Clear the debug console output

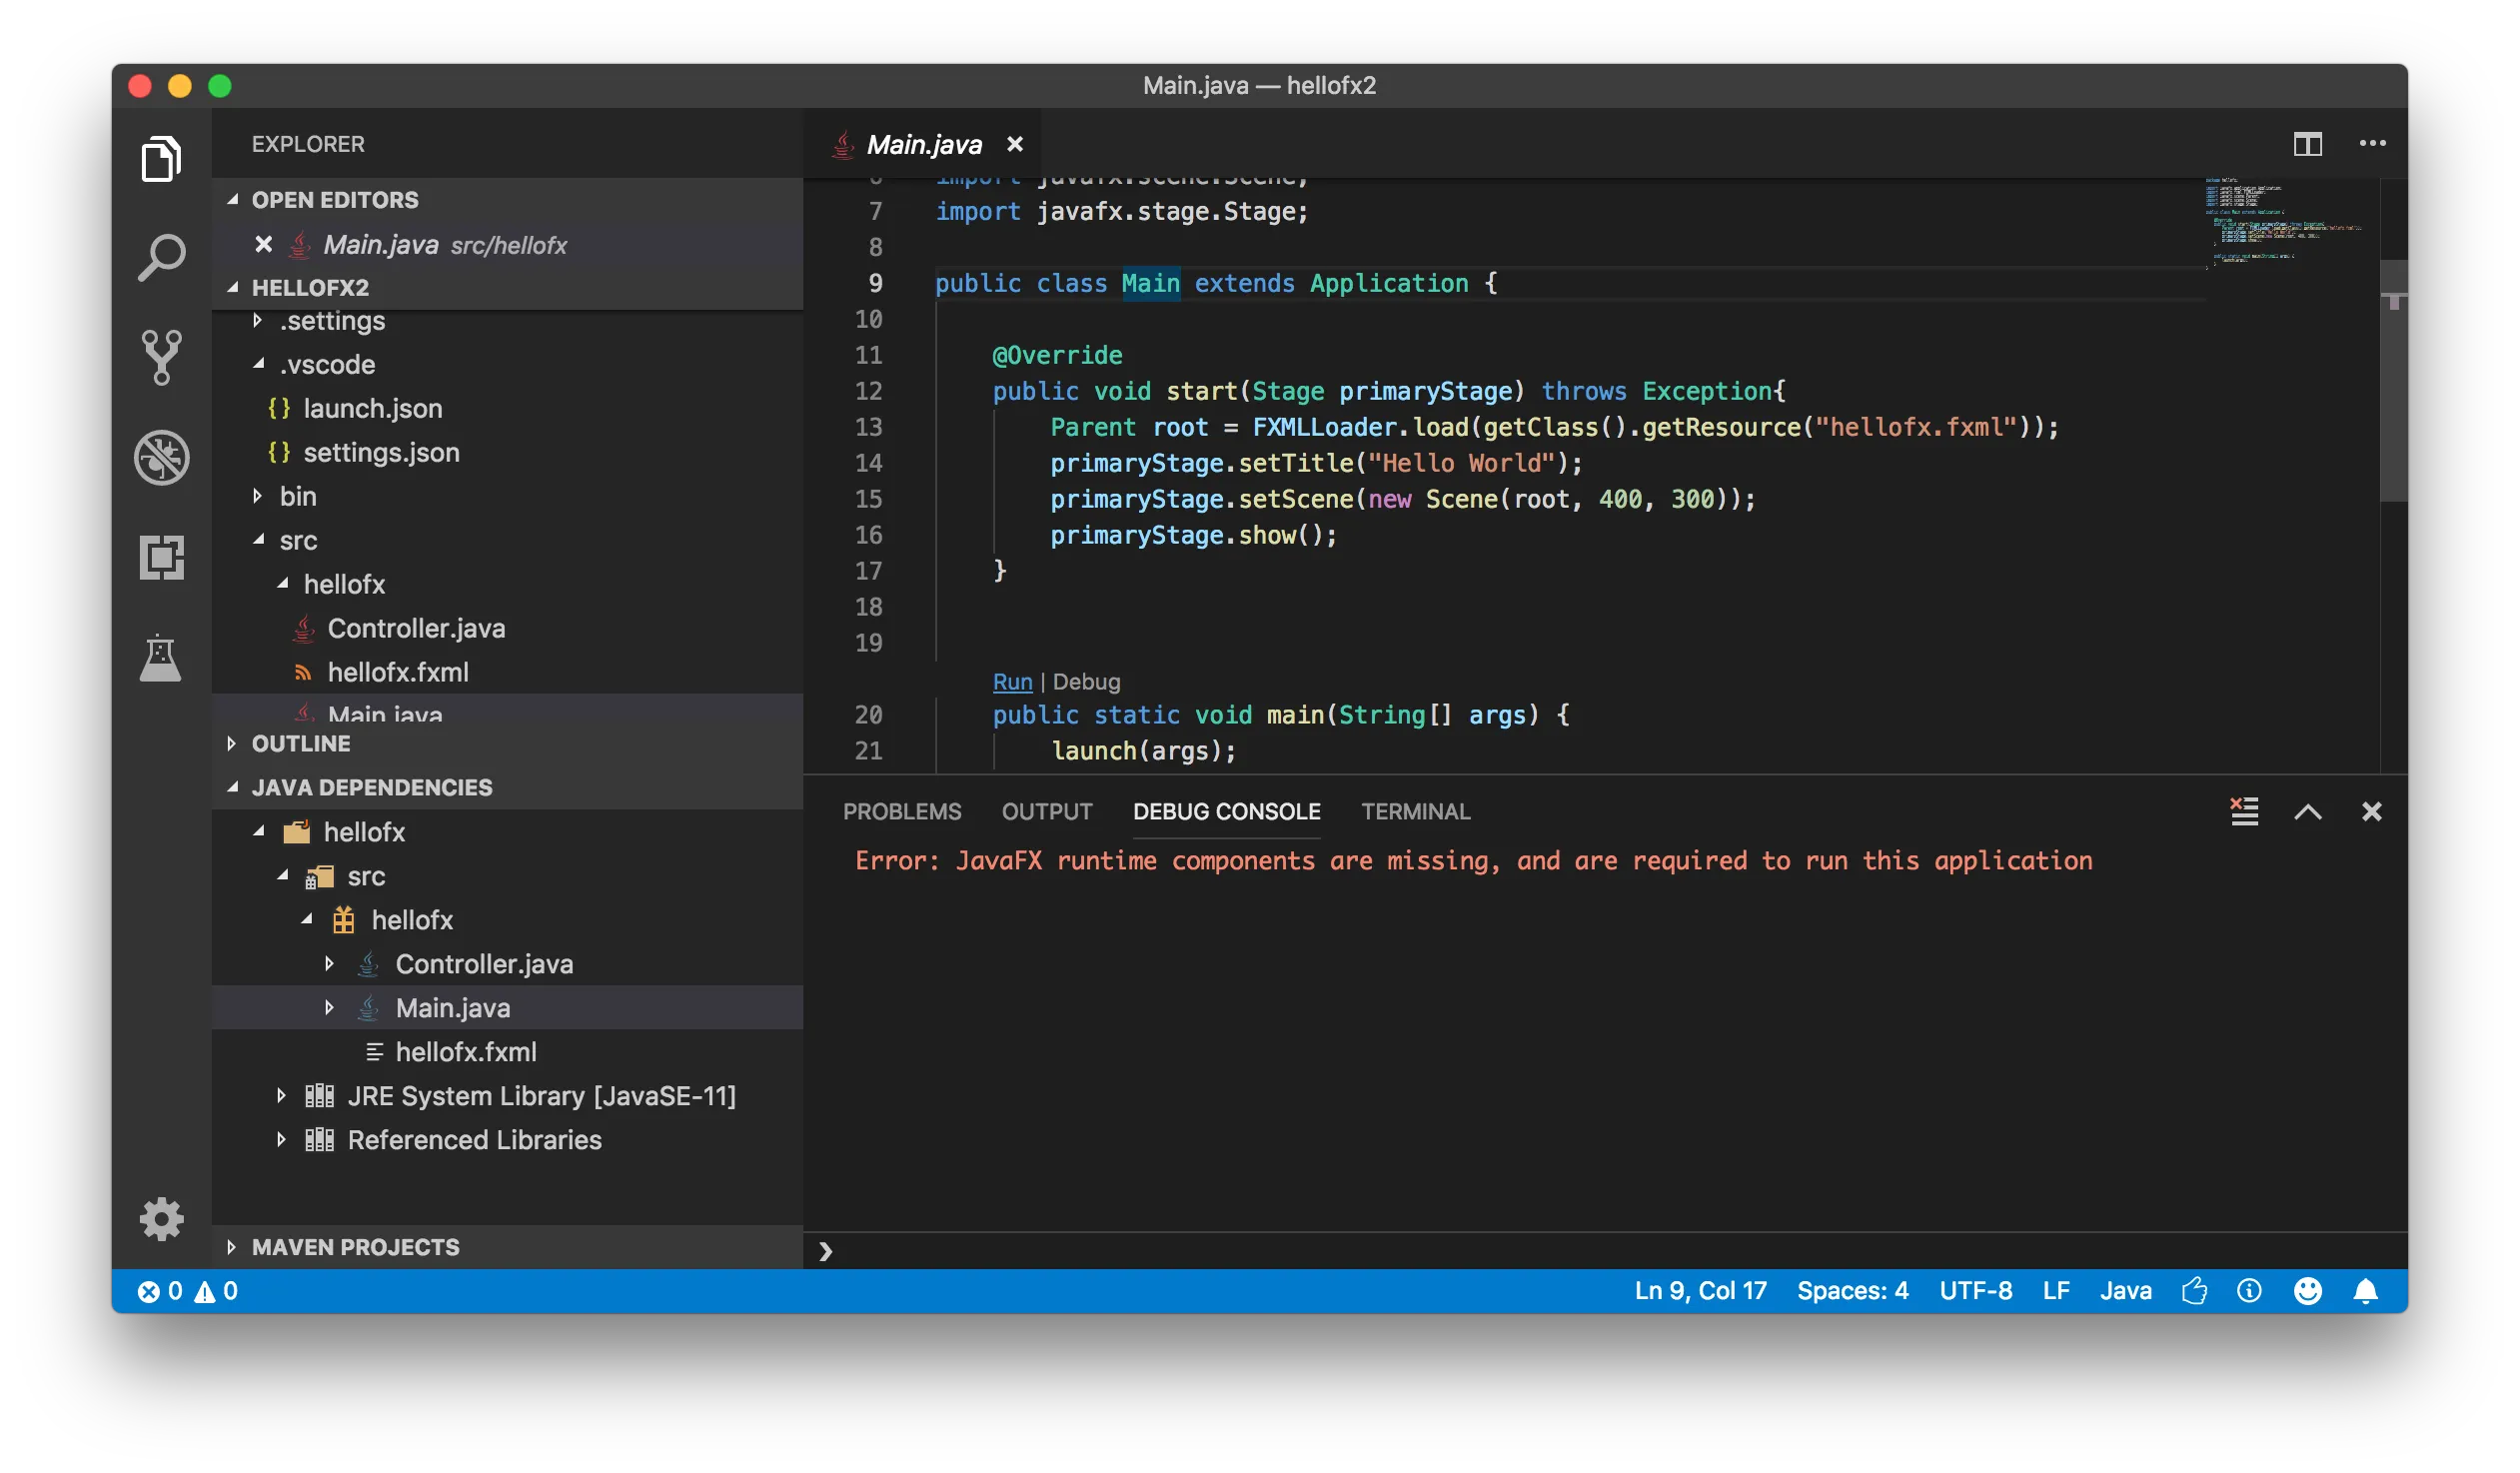pyautogui.click(x=2244, y=811)
